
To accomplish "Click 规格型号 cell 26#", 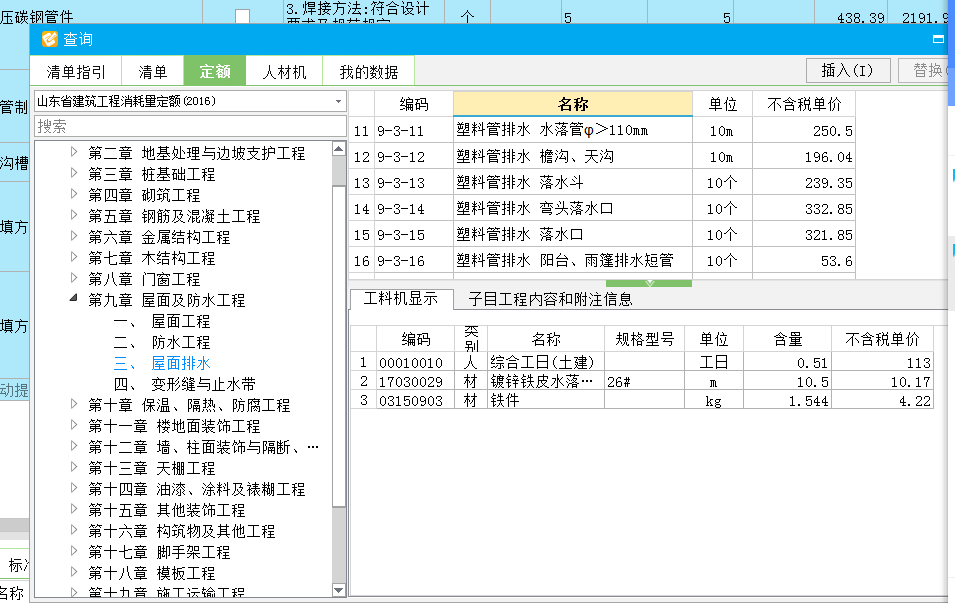I will click(644, 381).
